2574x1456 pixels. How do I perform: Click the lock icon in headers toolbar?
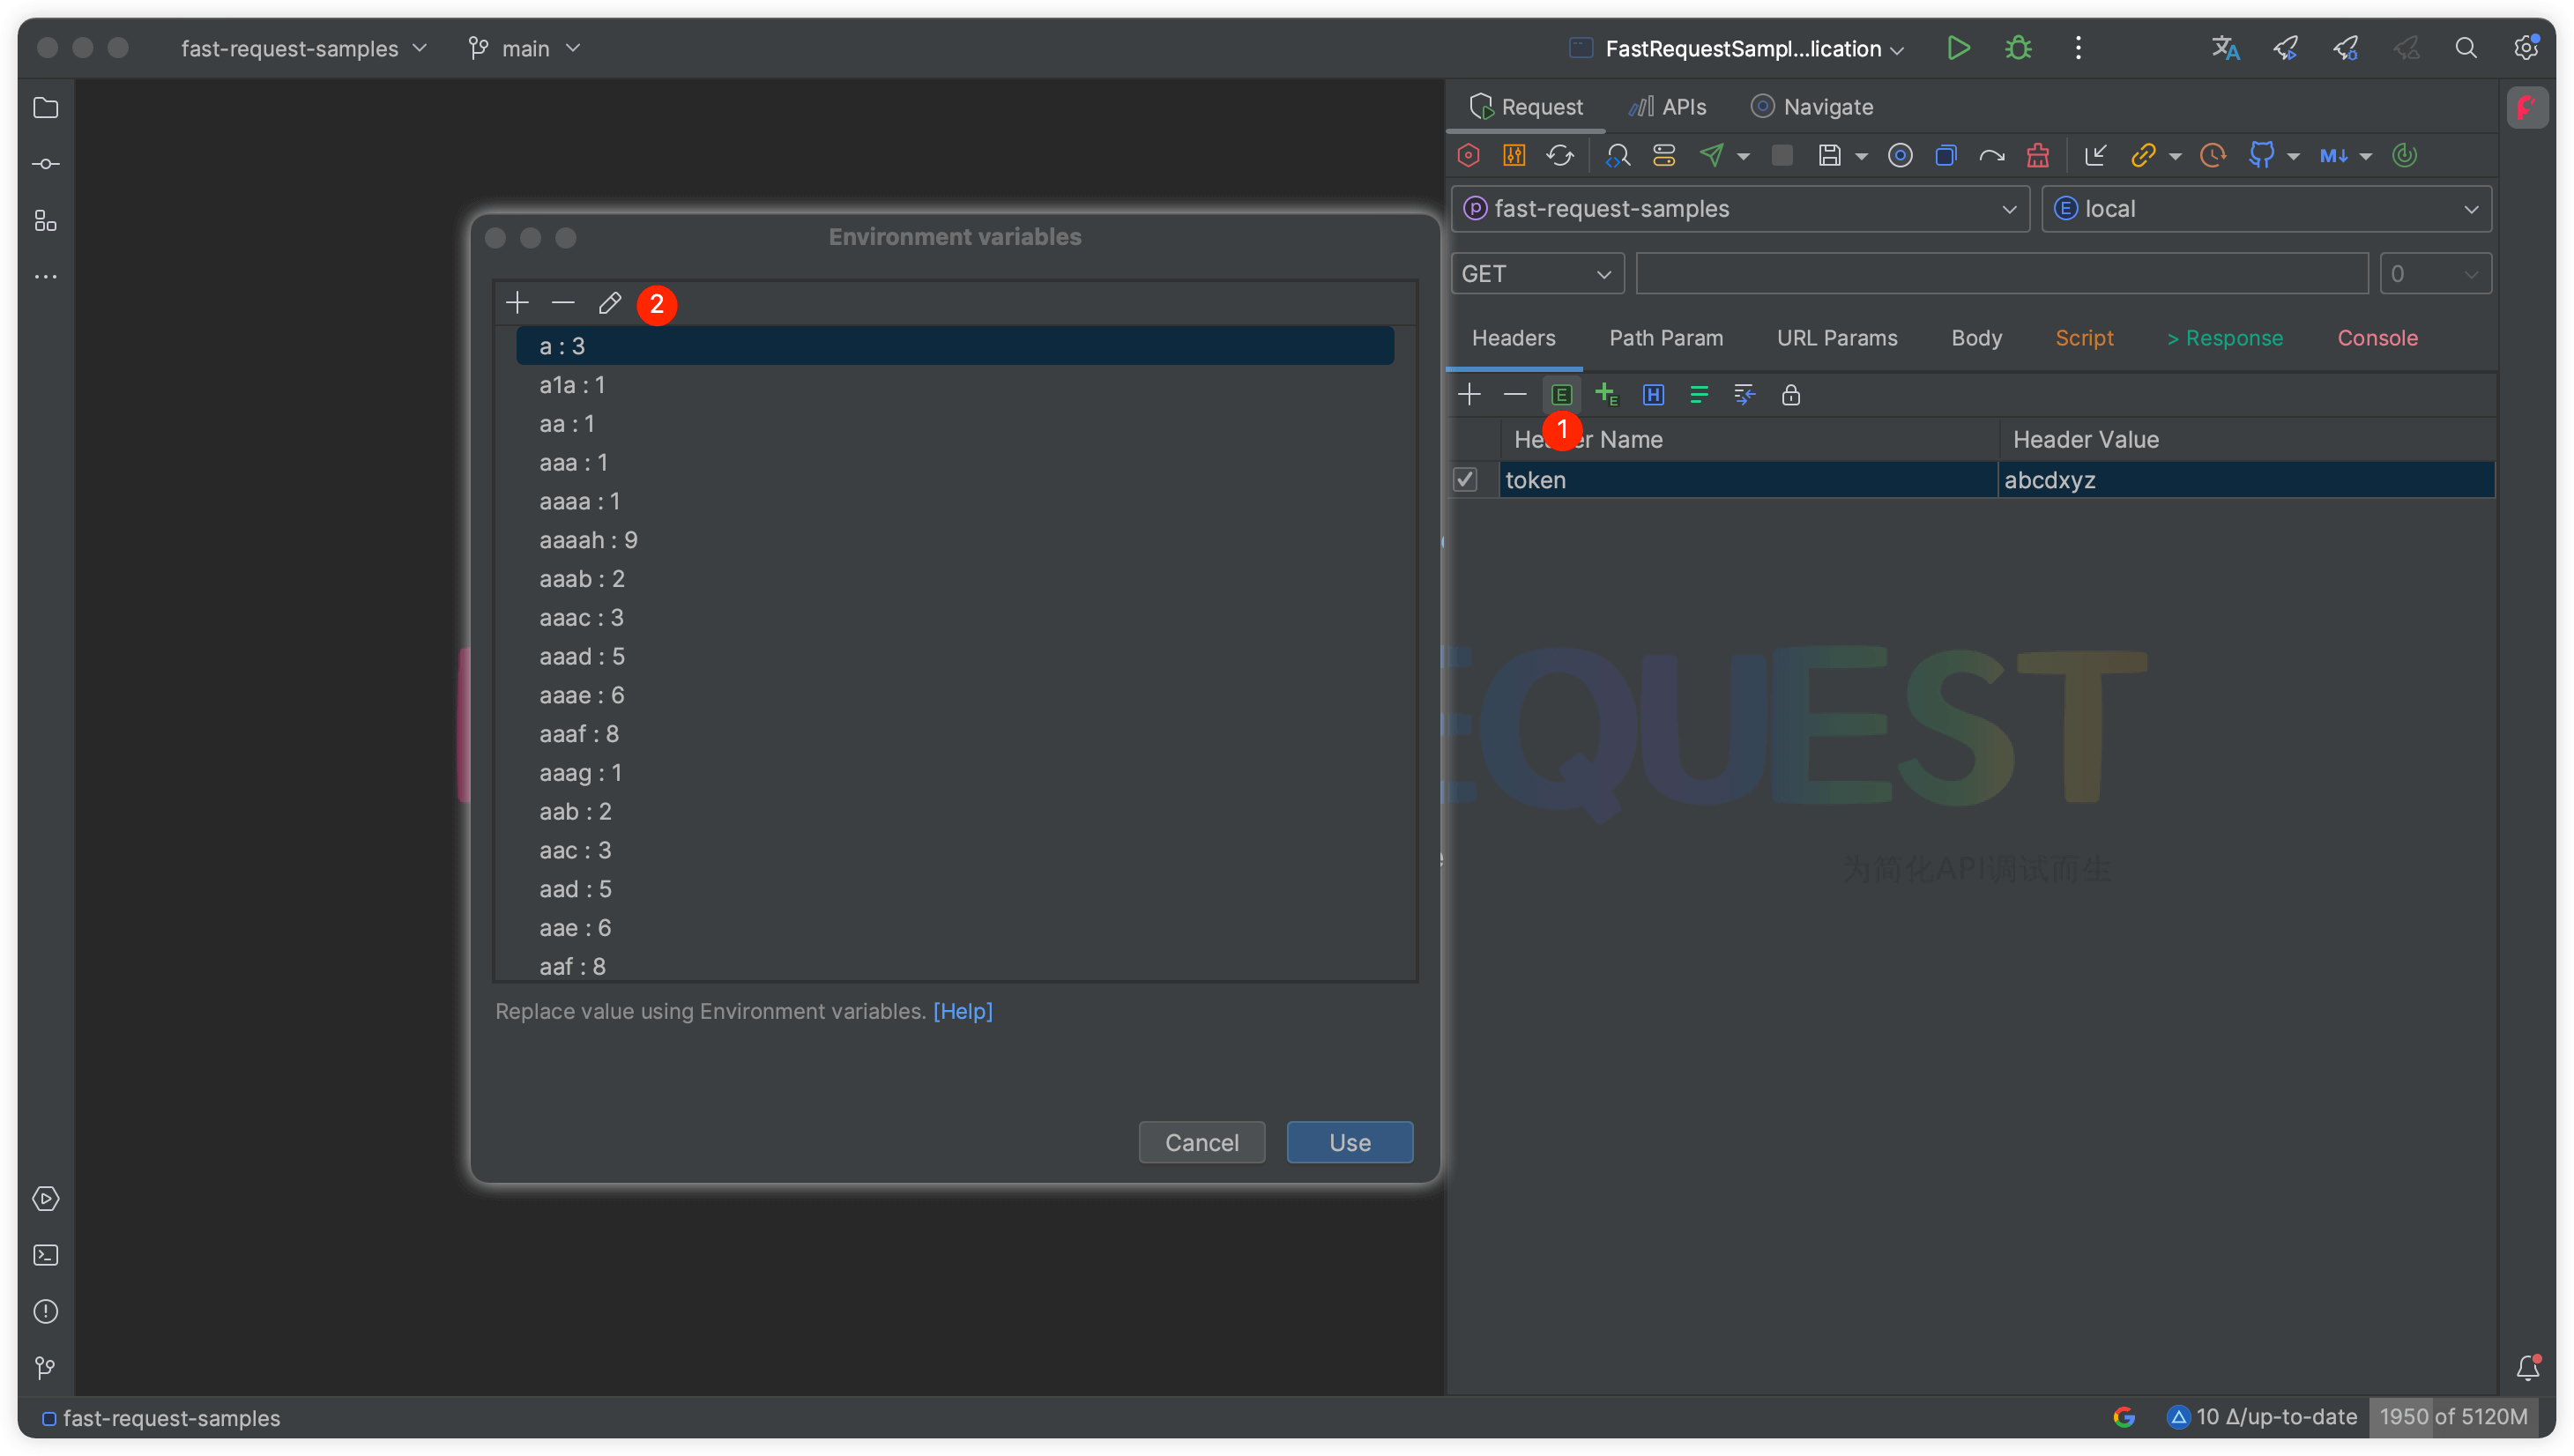click(x=1790, y=395)
